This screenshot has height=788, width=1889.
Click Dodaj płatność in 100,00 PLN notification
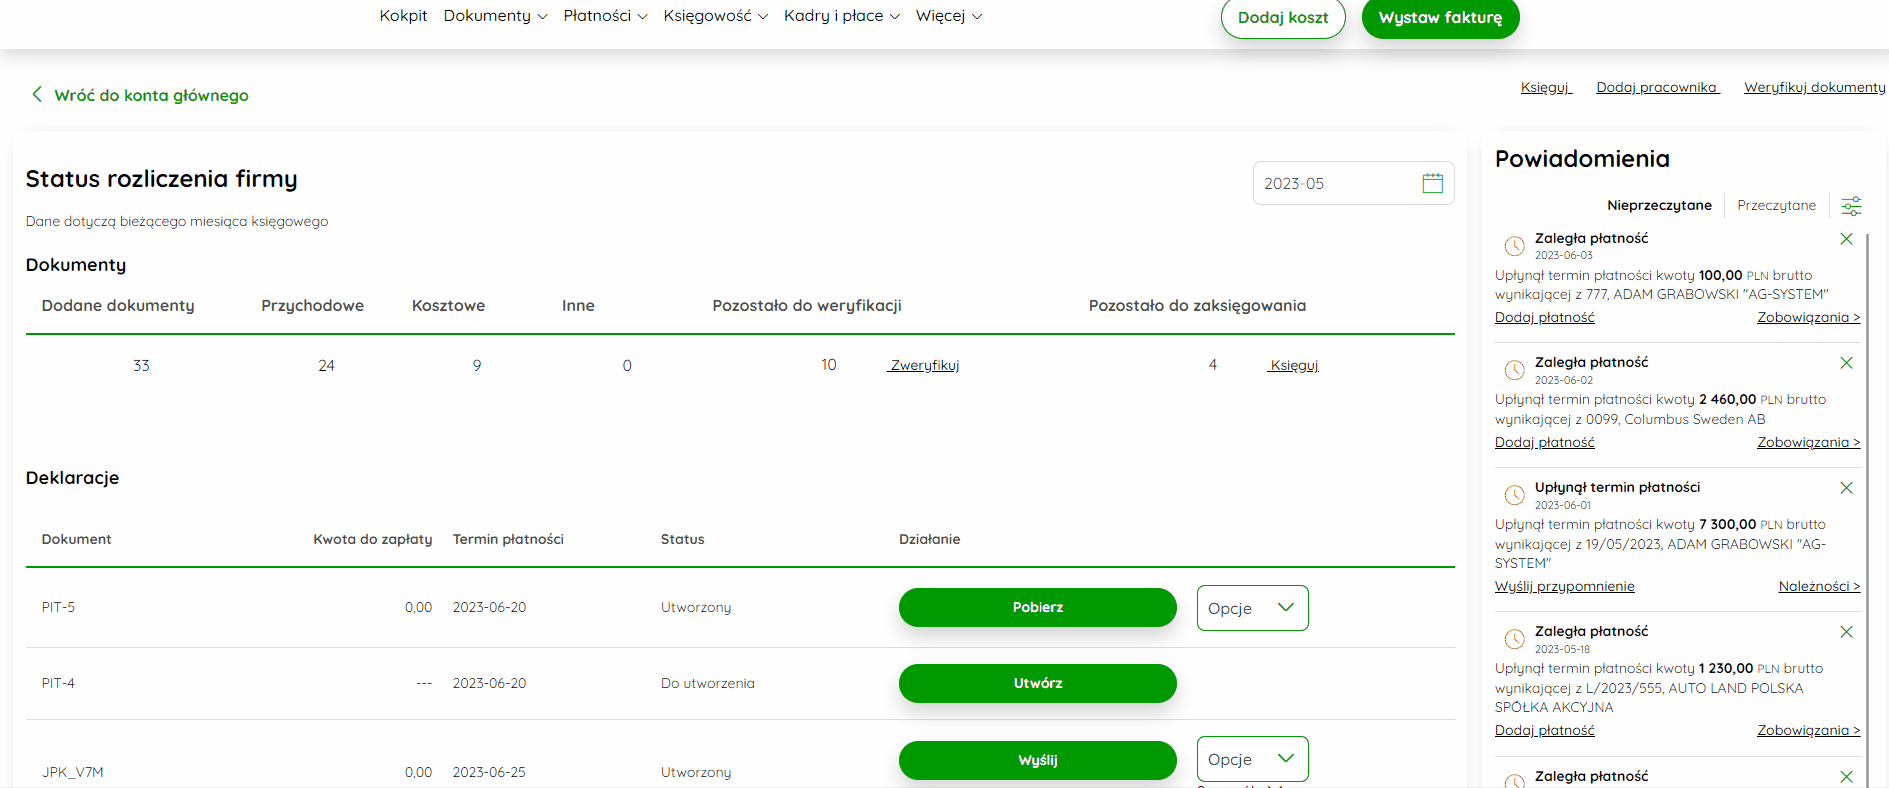click(1544, 317)
